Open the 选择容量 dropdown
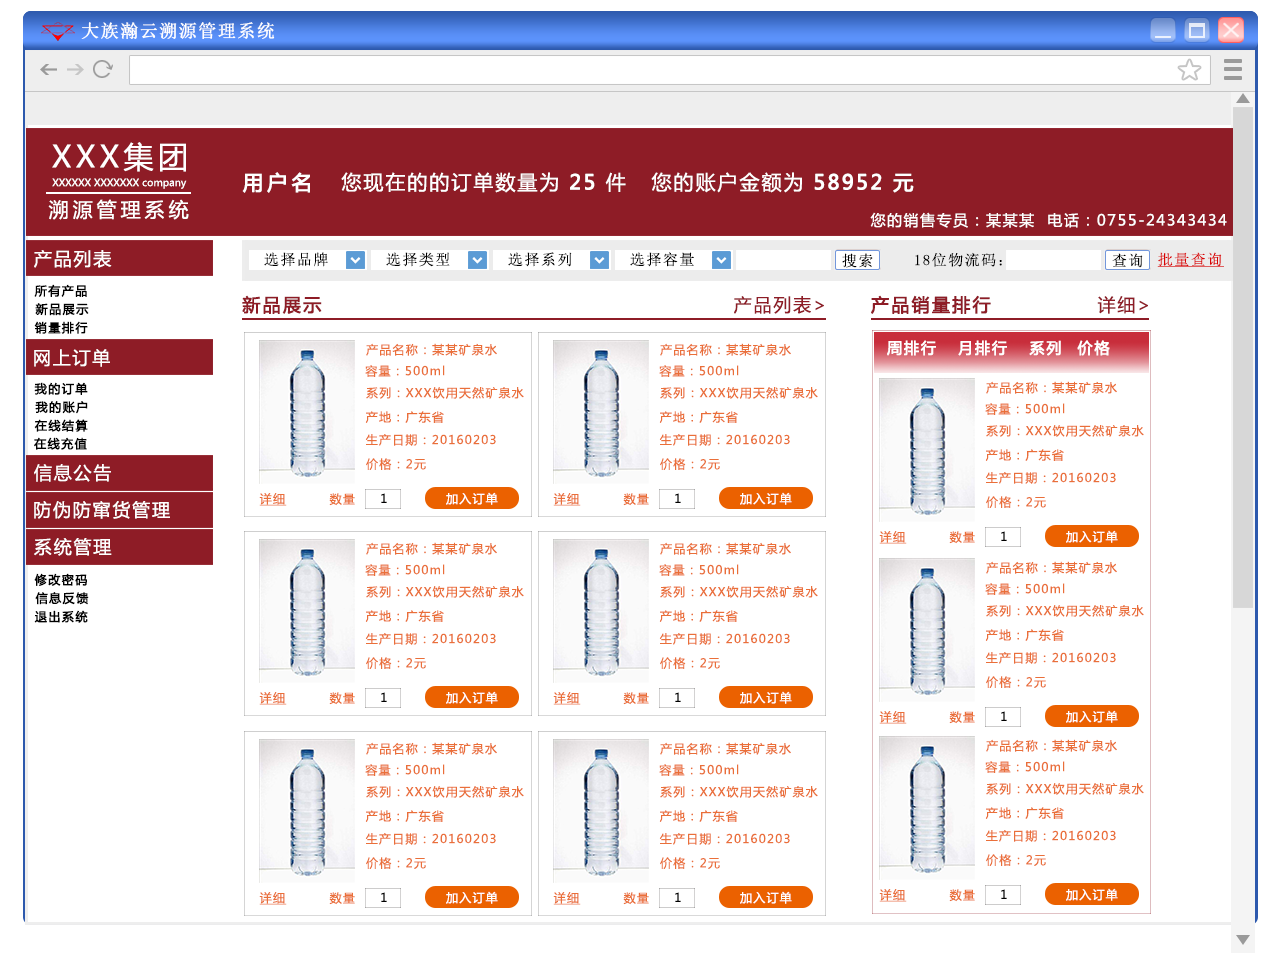The image size is (1280, 960). 721,260
